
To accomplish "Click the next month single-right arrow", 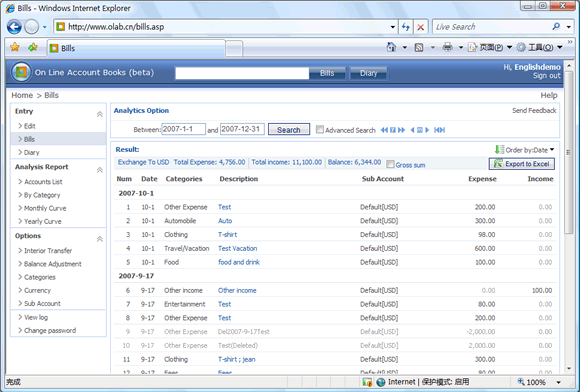I will [x=427, y=130].
